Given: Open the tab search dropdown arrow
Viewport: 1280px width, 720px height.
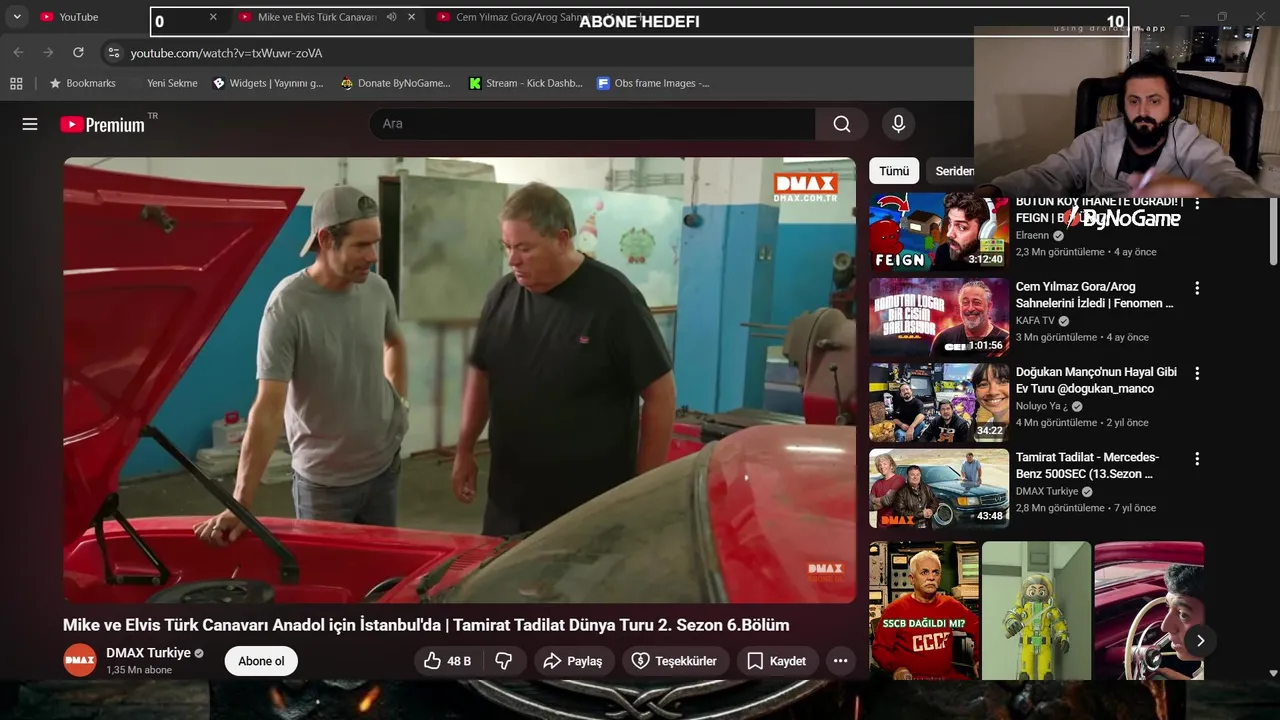Looking at the screenshot, I should 17,17.
